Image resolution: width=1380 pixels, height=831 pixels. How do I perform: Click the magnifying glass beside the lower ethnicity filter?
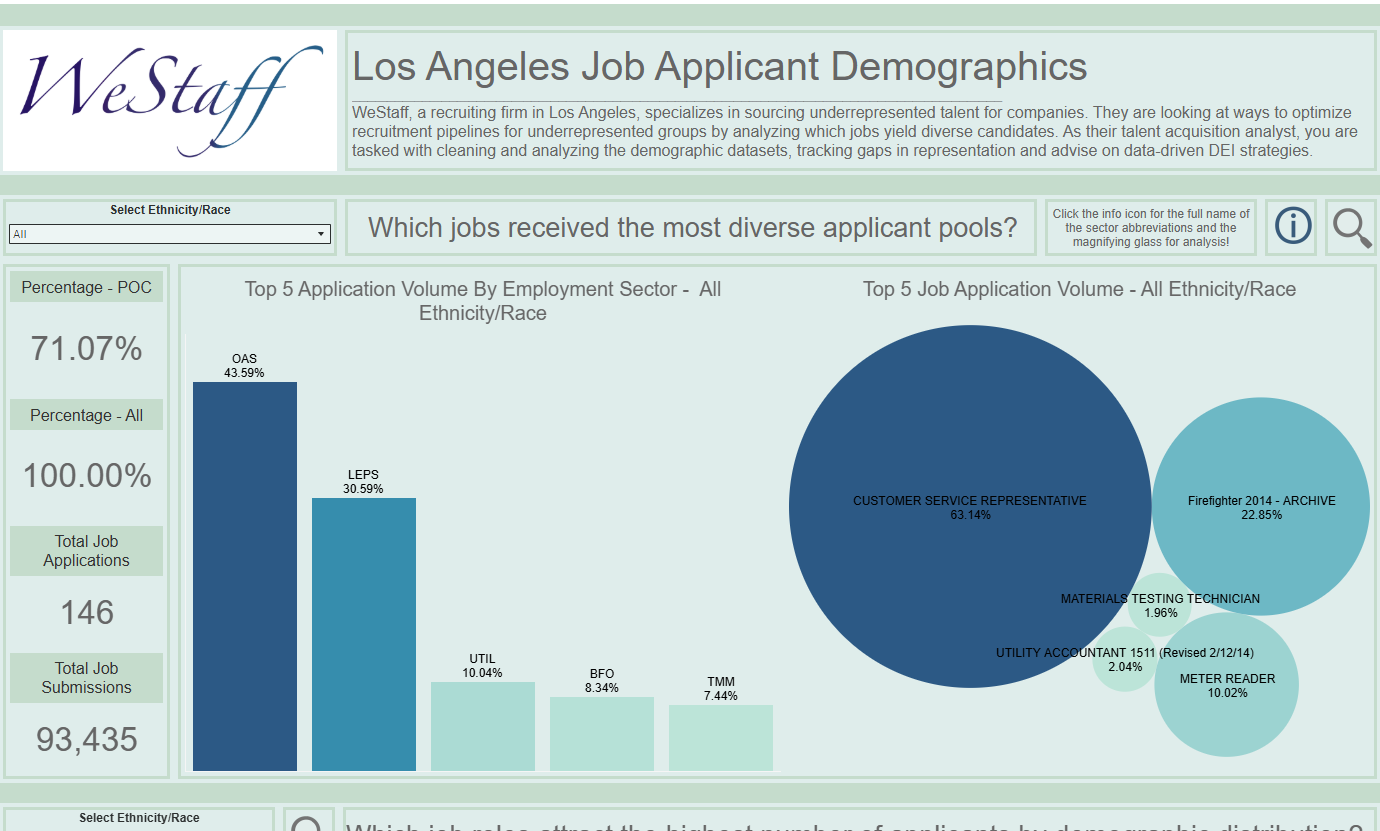[x=306, y=823]
